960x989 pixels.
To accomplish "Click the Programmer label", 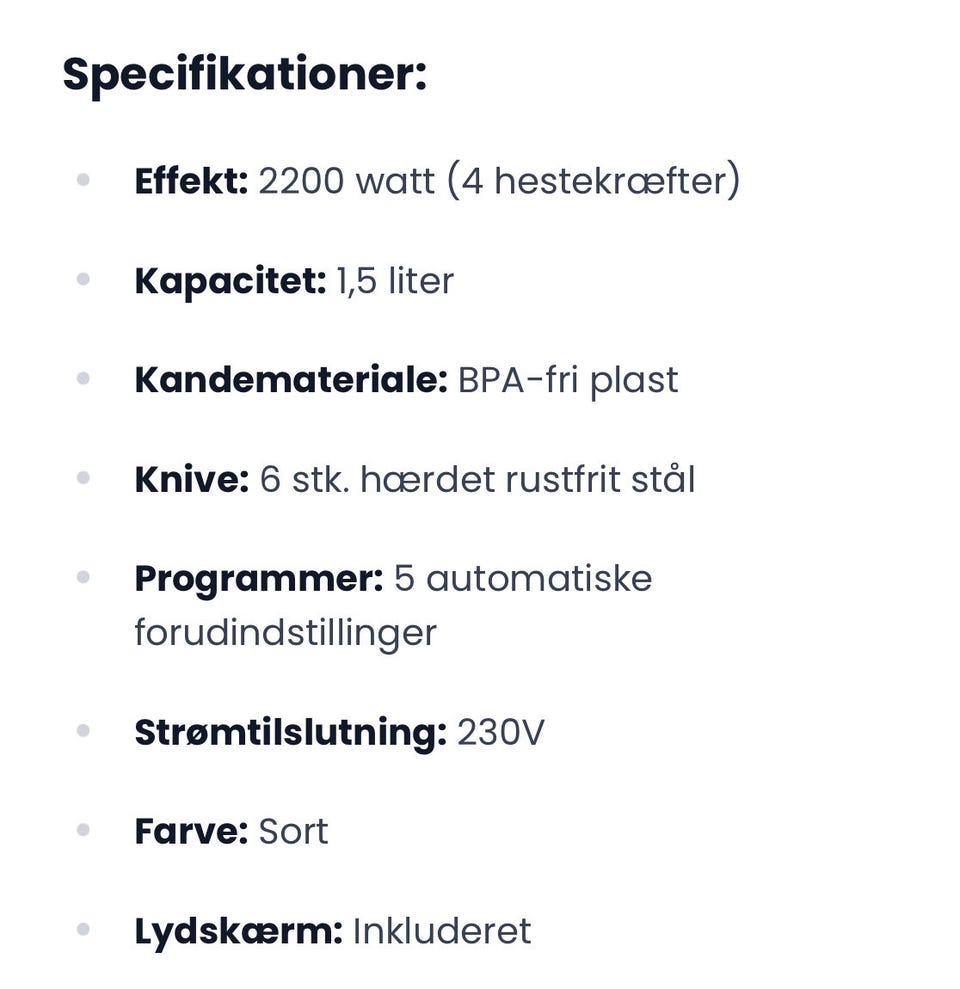I will point(258,578).
